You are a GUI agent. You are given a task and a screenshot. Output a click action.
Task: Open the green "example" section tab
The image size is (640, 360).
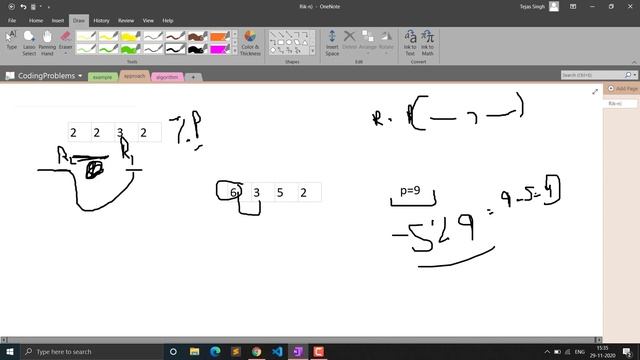[x=102, y=77]
